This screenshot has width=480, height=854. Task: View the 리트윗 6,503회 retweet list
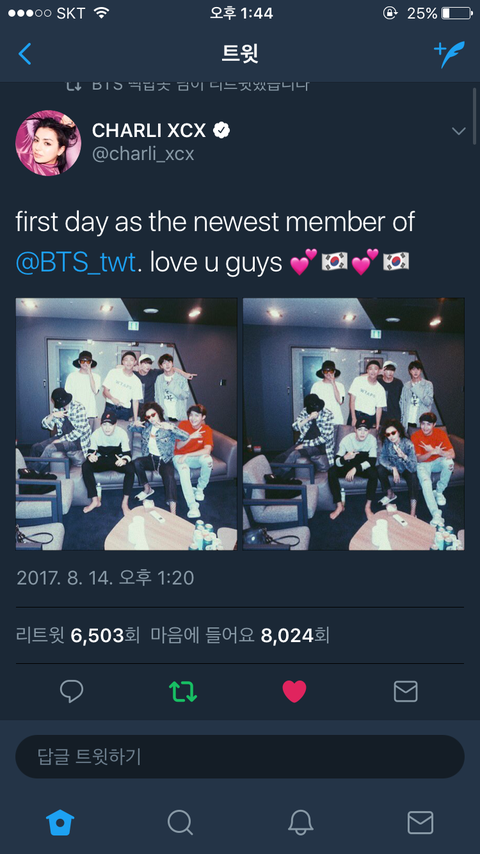tap(78, 635)
